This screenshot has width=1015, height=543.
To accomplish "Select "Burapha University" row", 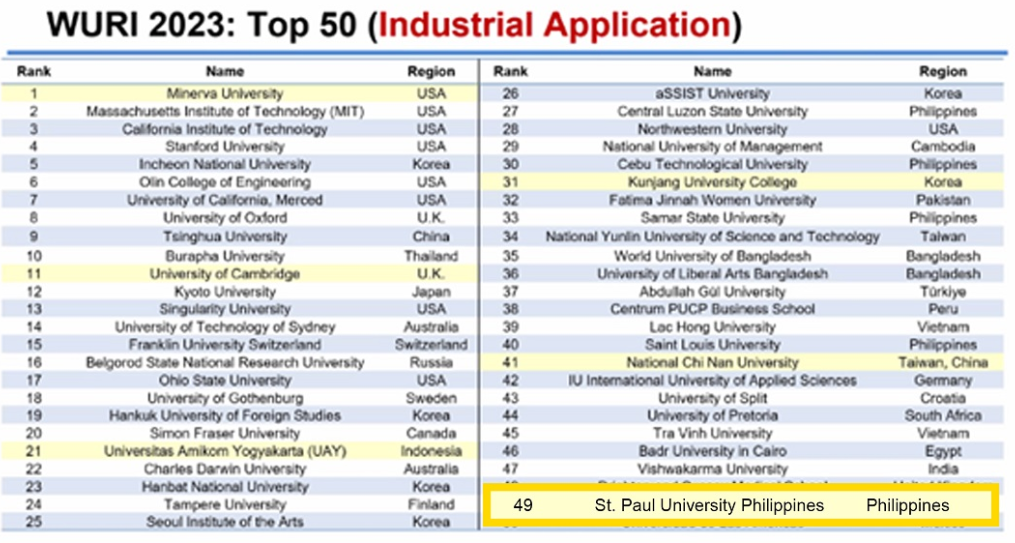I will (240, 256).
